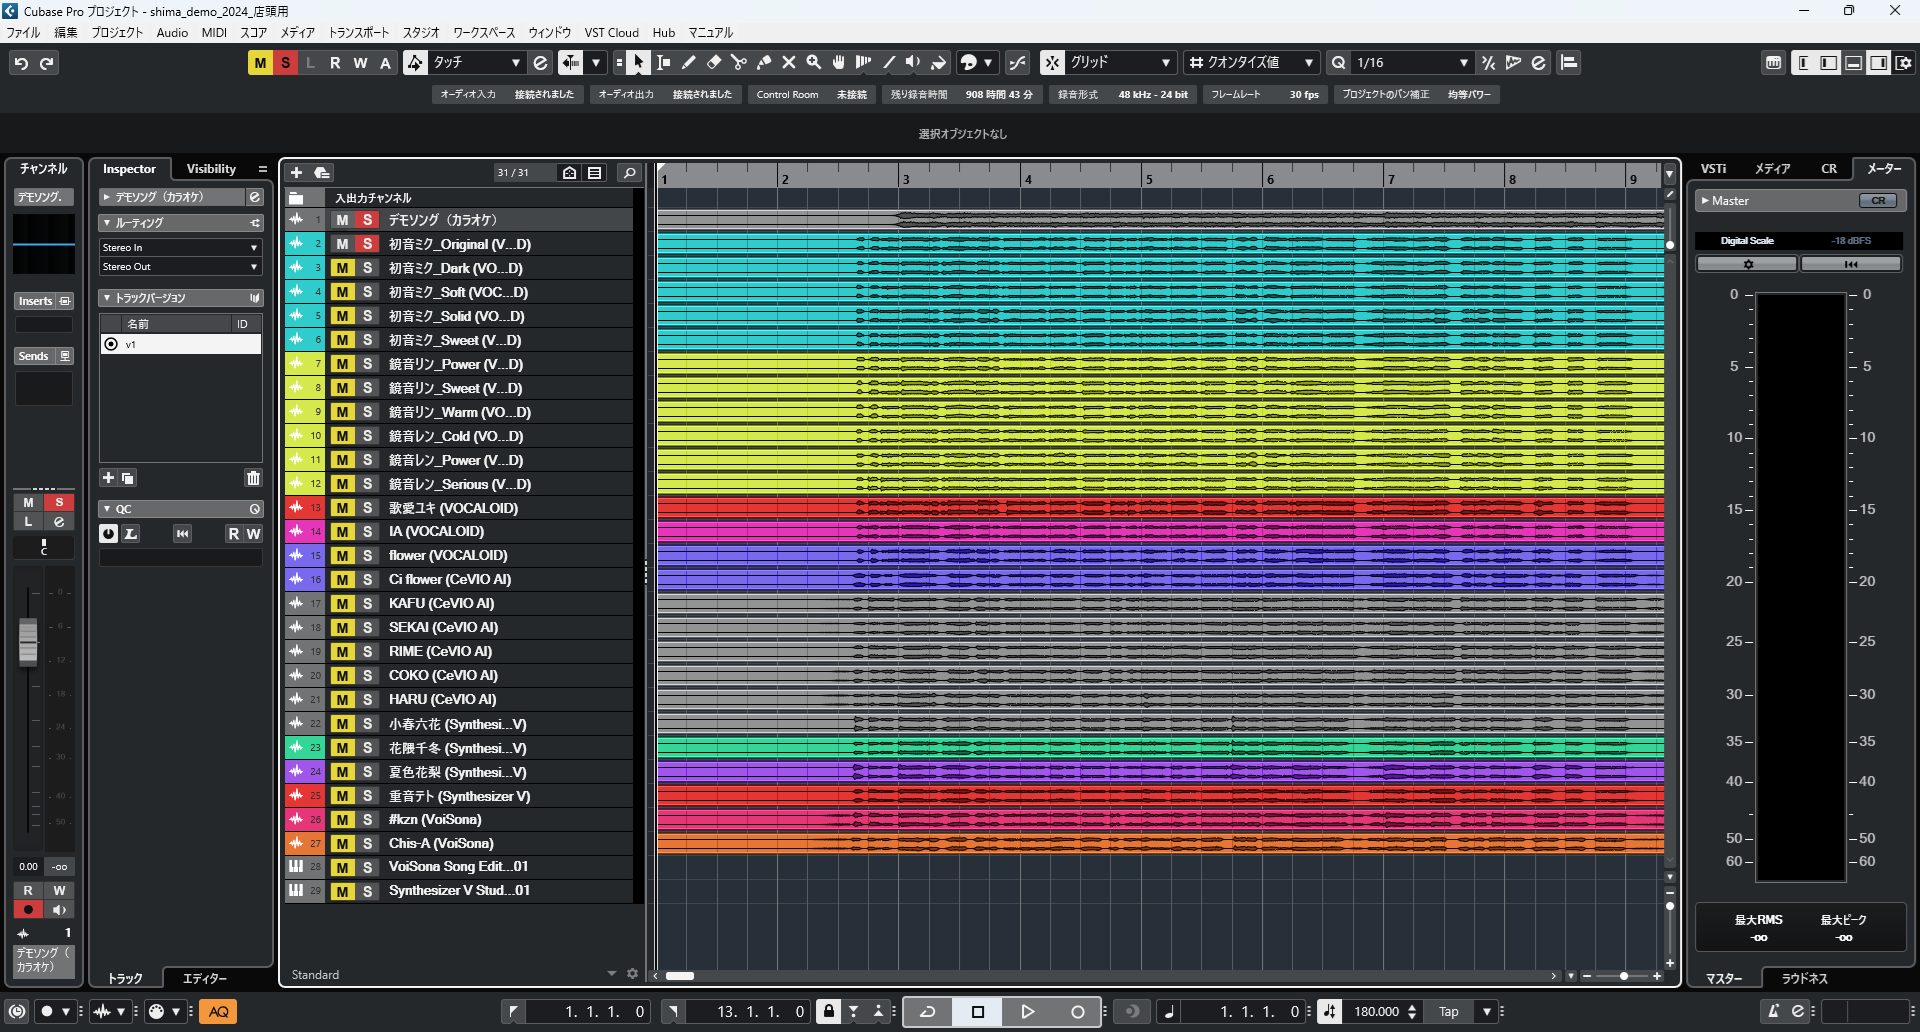Click the Sends button in channel strip
This screenshot has height=1032, width=1920.
click(x=44, y=356)
